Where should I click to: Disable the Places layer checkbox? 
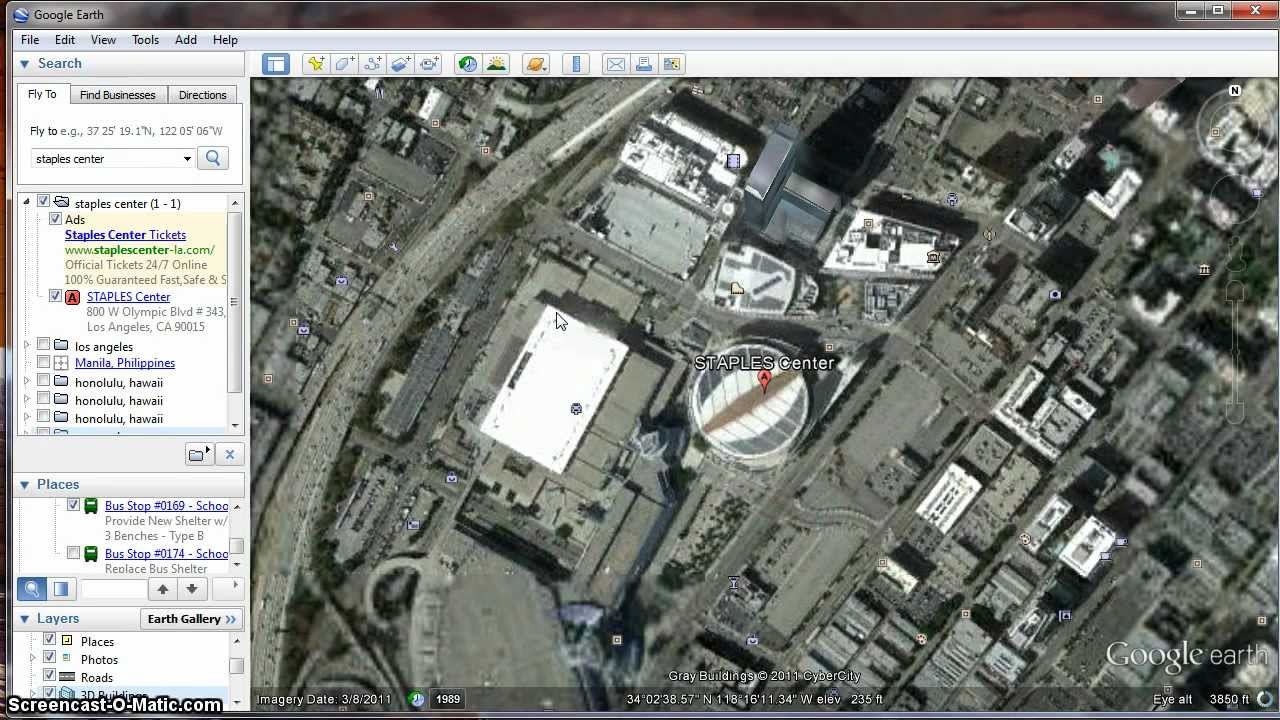pos(49,640)
